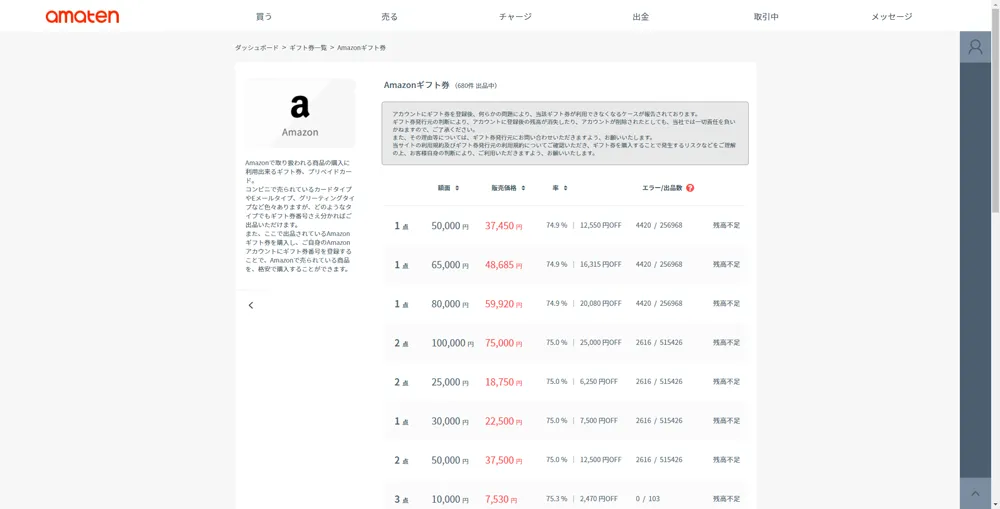1000x509 pixels.
Task: Click the 25,000円 face value
Action: coord(450,382)
